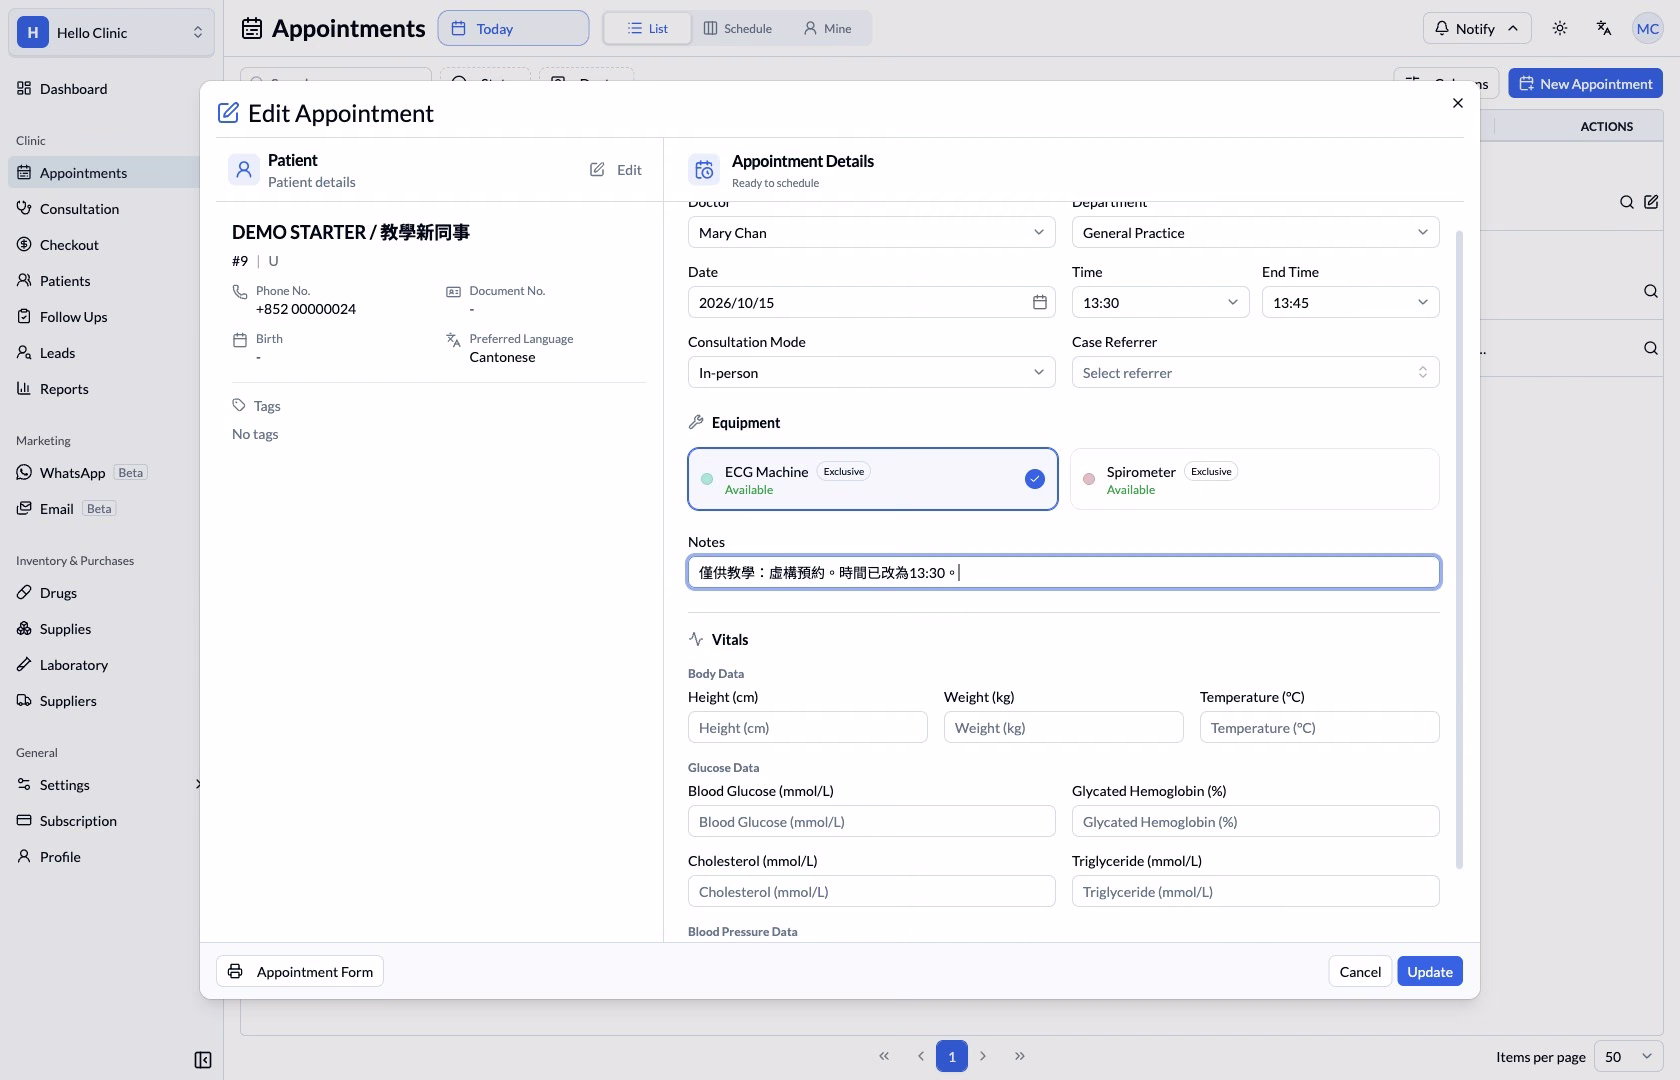Open the Items per page dropdown
The width and height of the screenshot is (1680, 1080).
(x=1629, y=1056)
